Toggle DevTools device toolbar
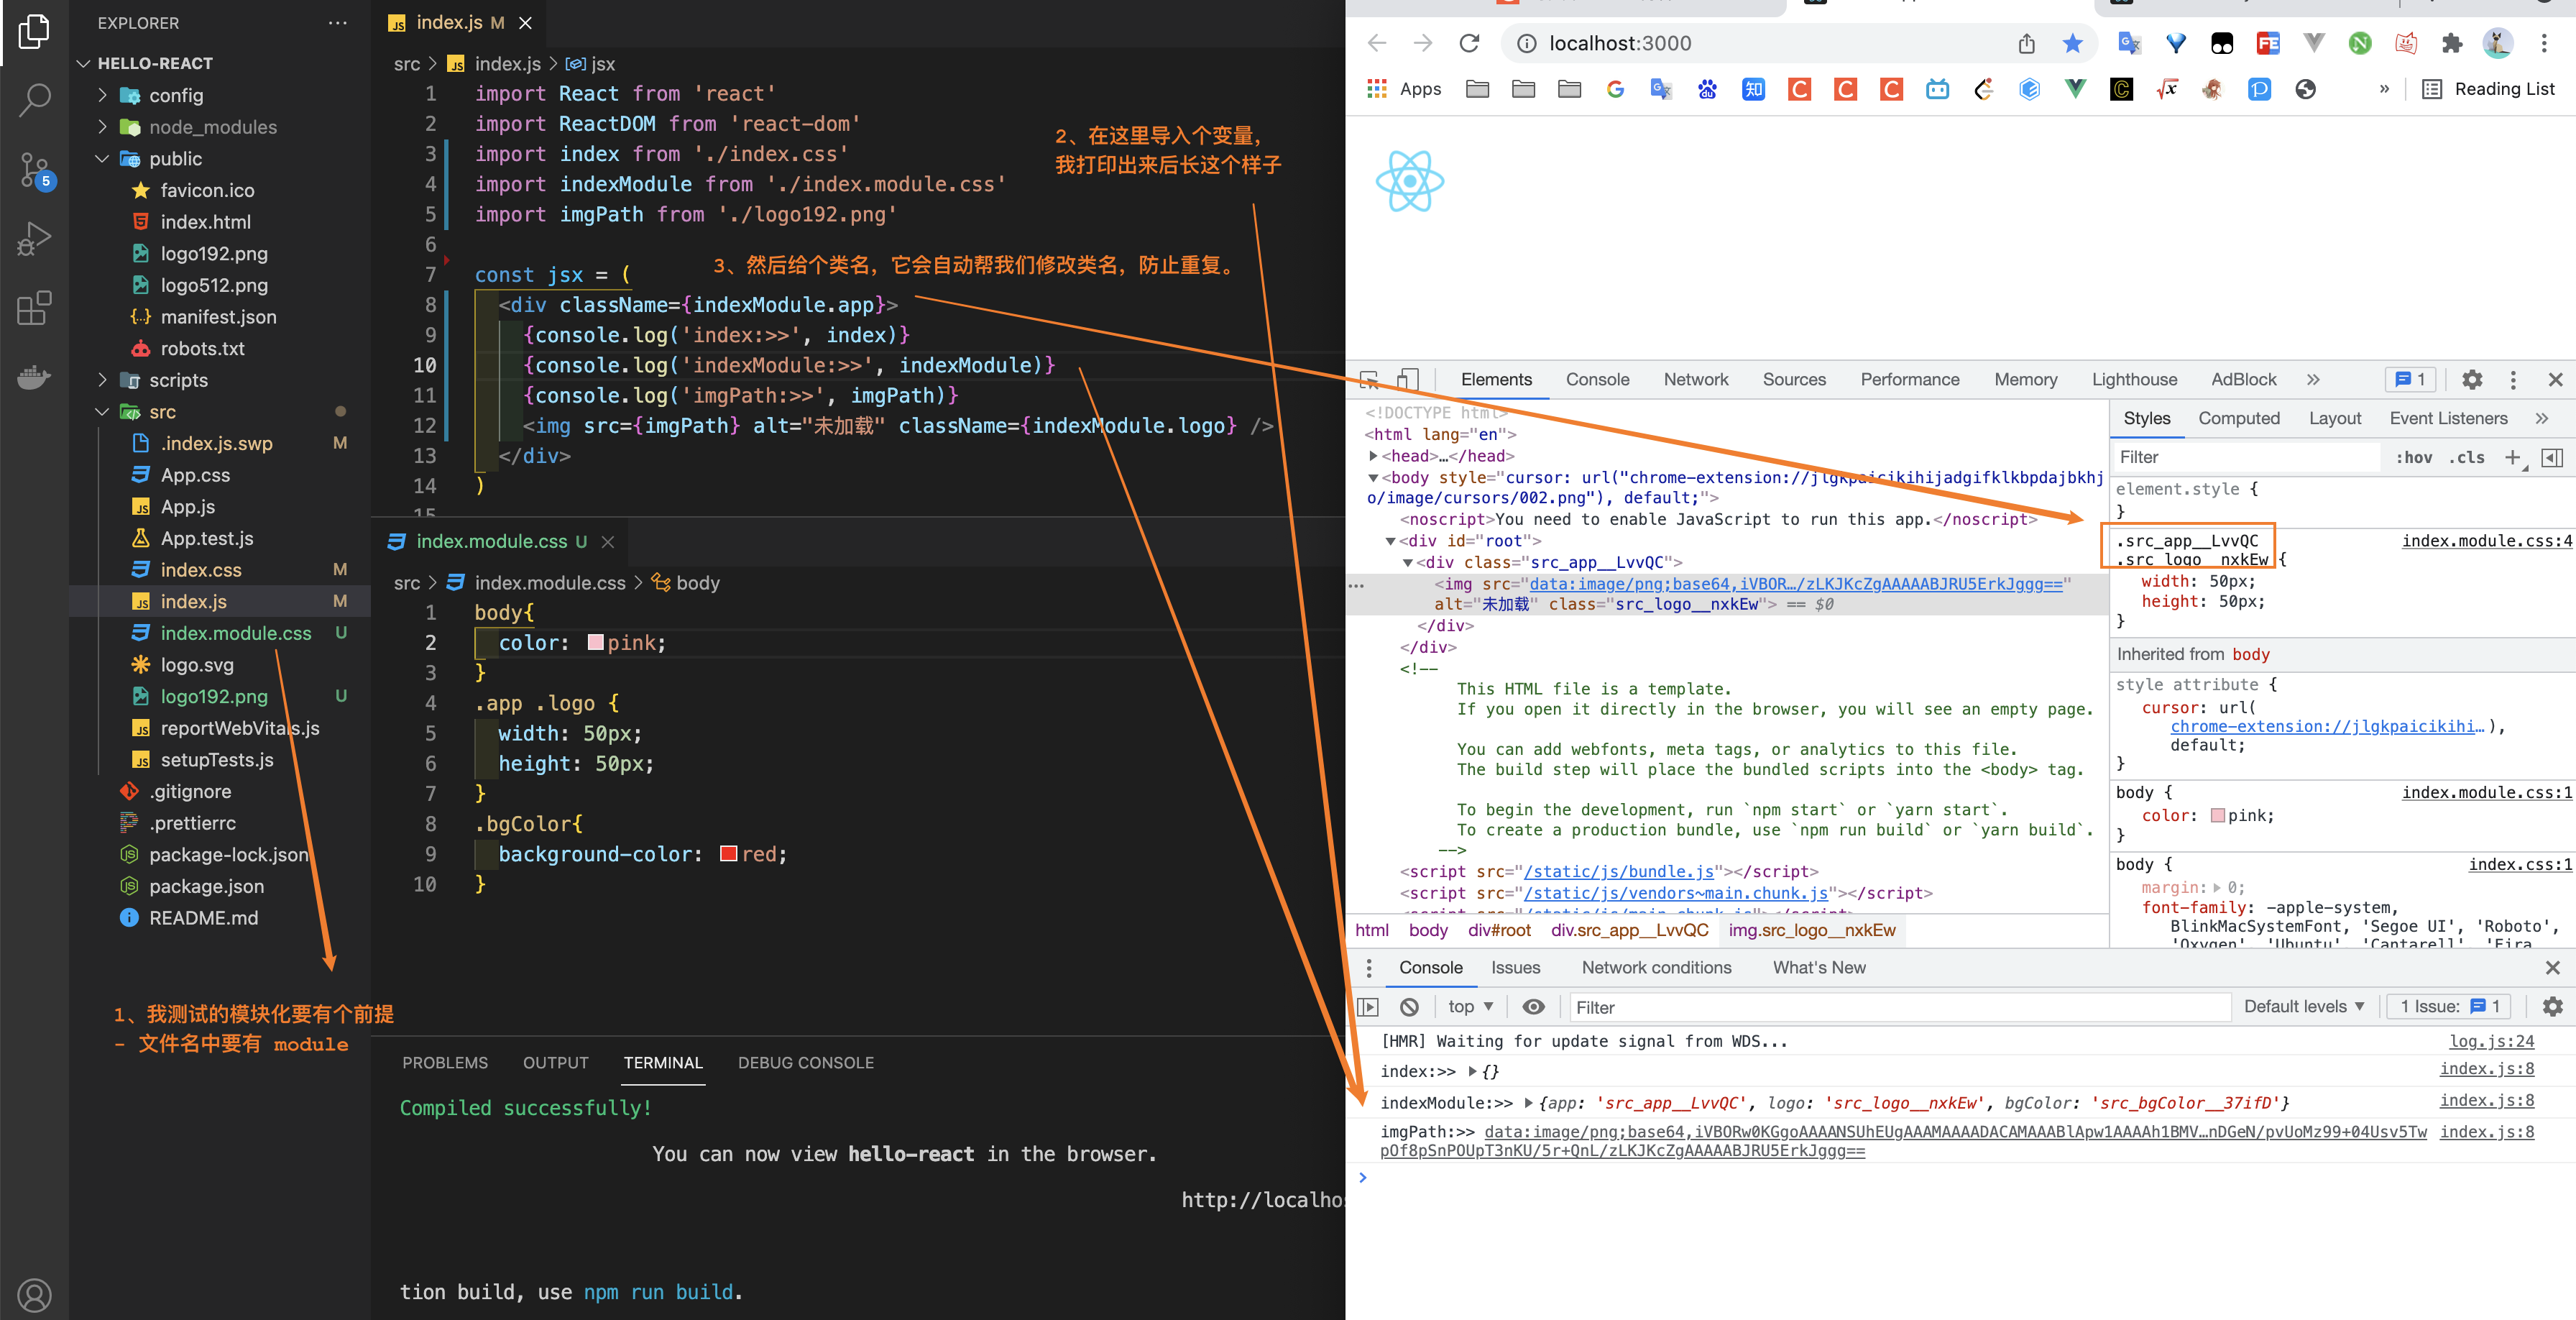Viewport: 2576px width, 1320px height. [1408, 380]
